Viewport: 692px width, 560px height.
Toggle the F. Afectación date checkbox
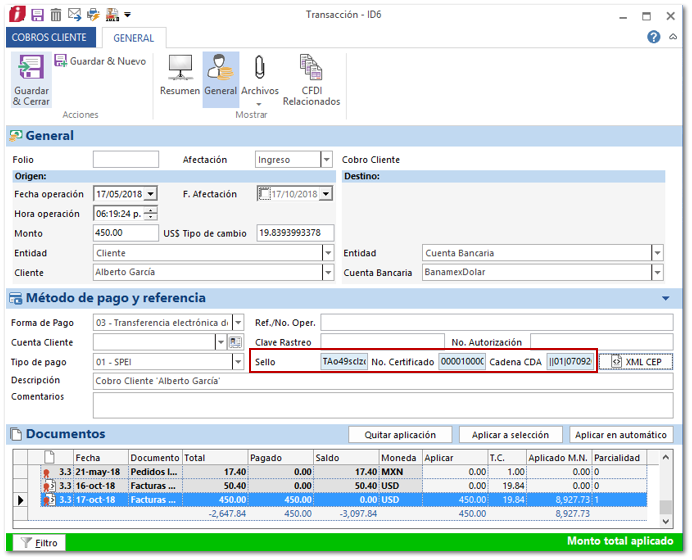pyautogui.click(x=265, y=194)
